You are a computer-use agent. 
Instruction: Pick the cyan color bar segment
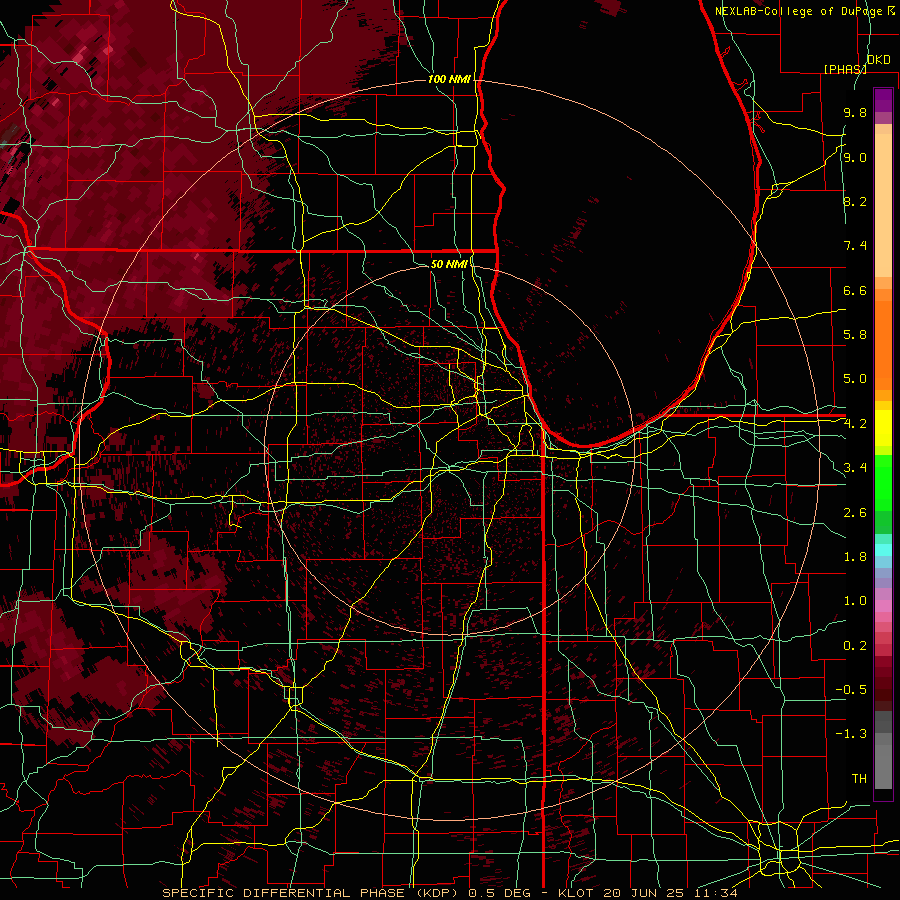point(883,550)
